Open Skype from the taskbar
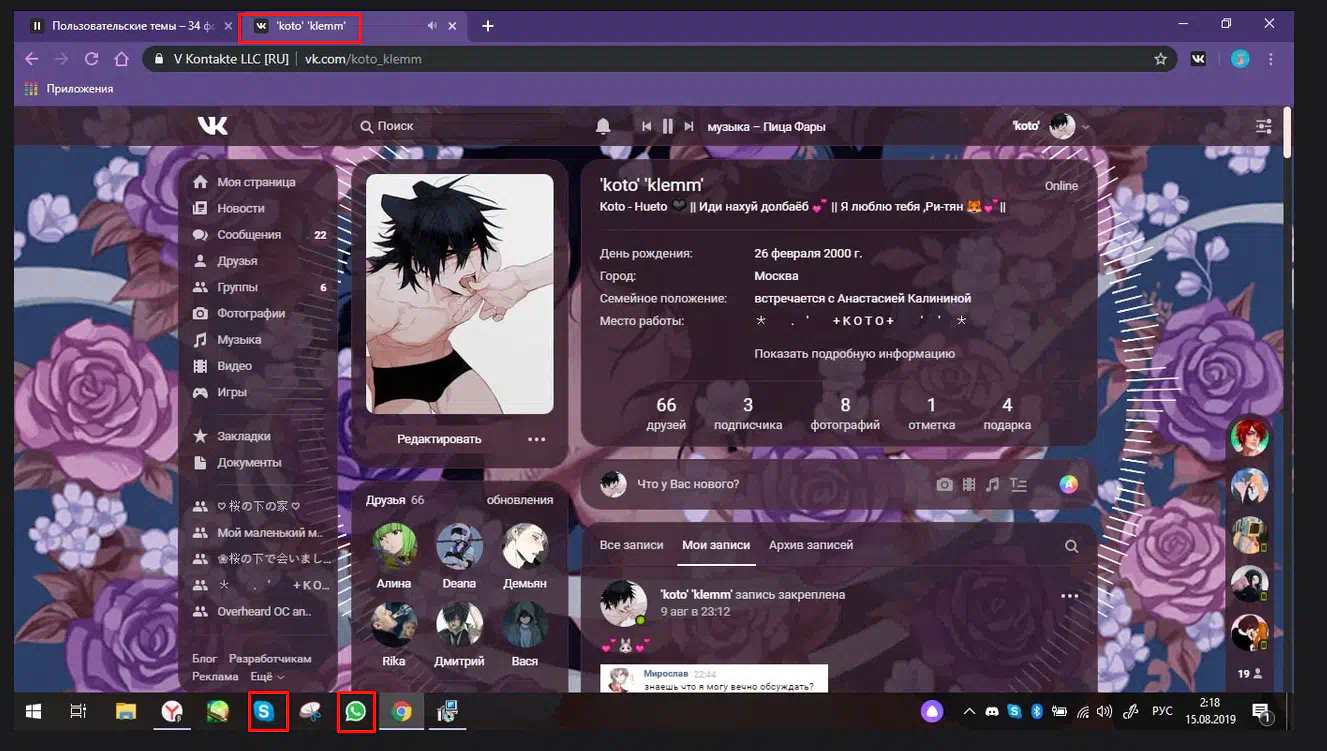Screen dimensions: 1327x751 (264, 712)
